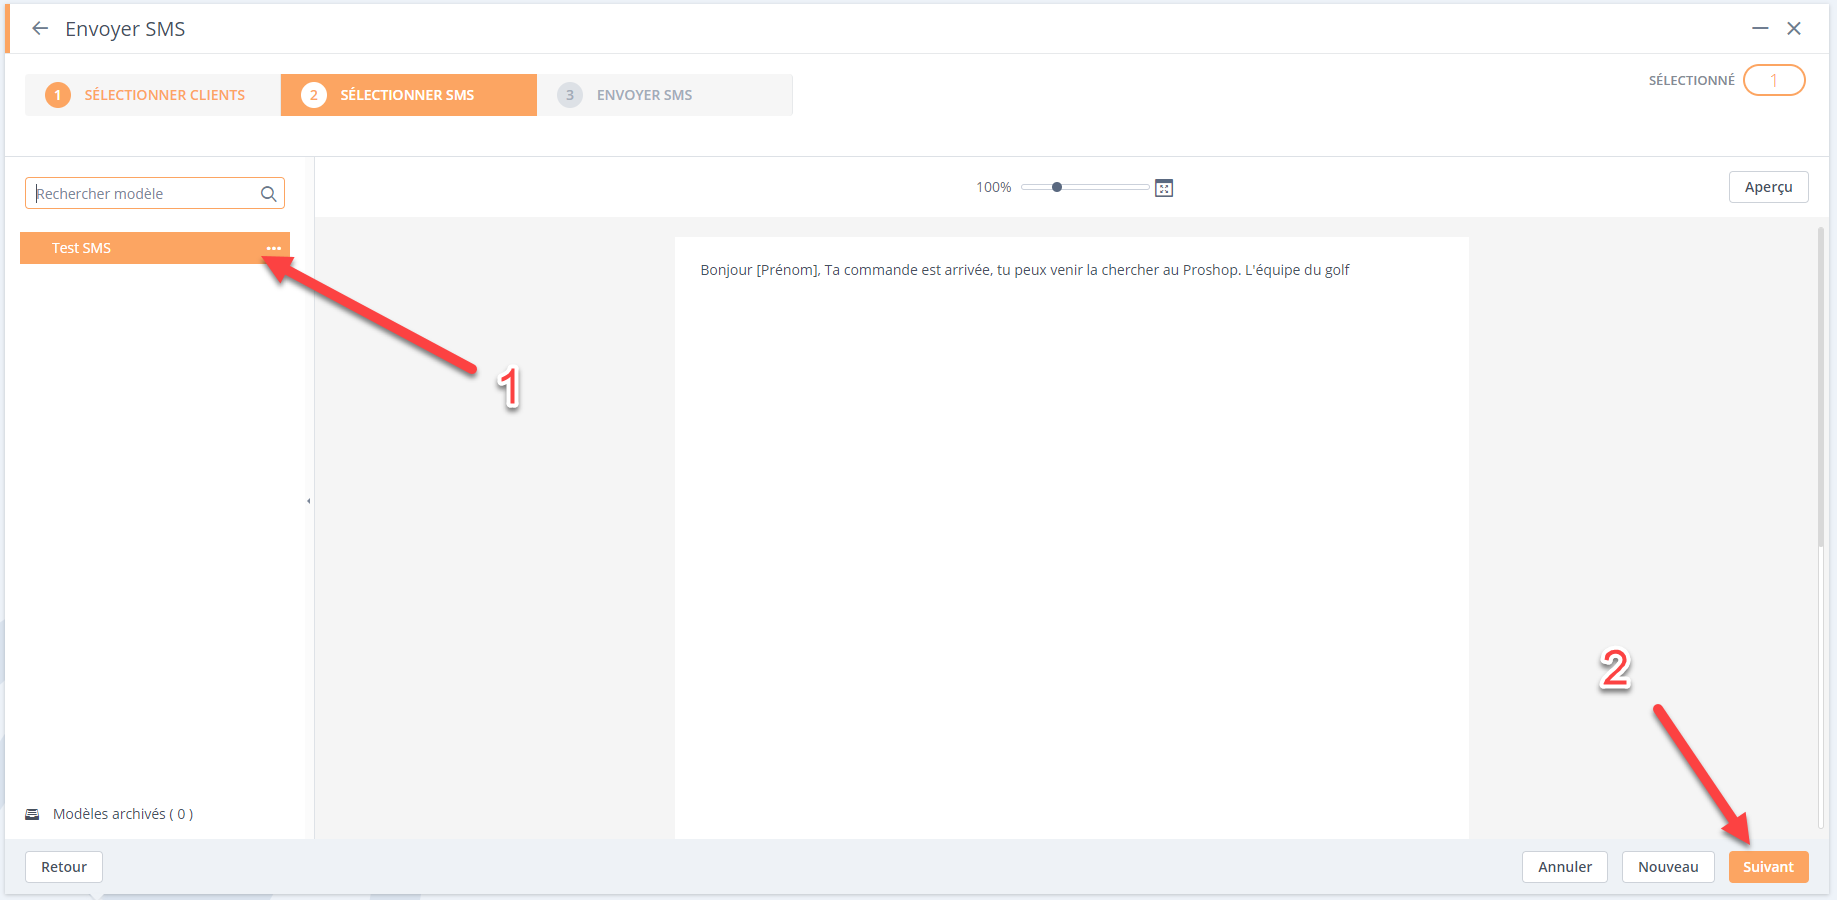
Task: Open step 3 Envoyer SMS tab
Action: [665, 95]
